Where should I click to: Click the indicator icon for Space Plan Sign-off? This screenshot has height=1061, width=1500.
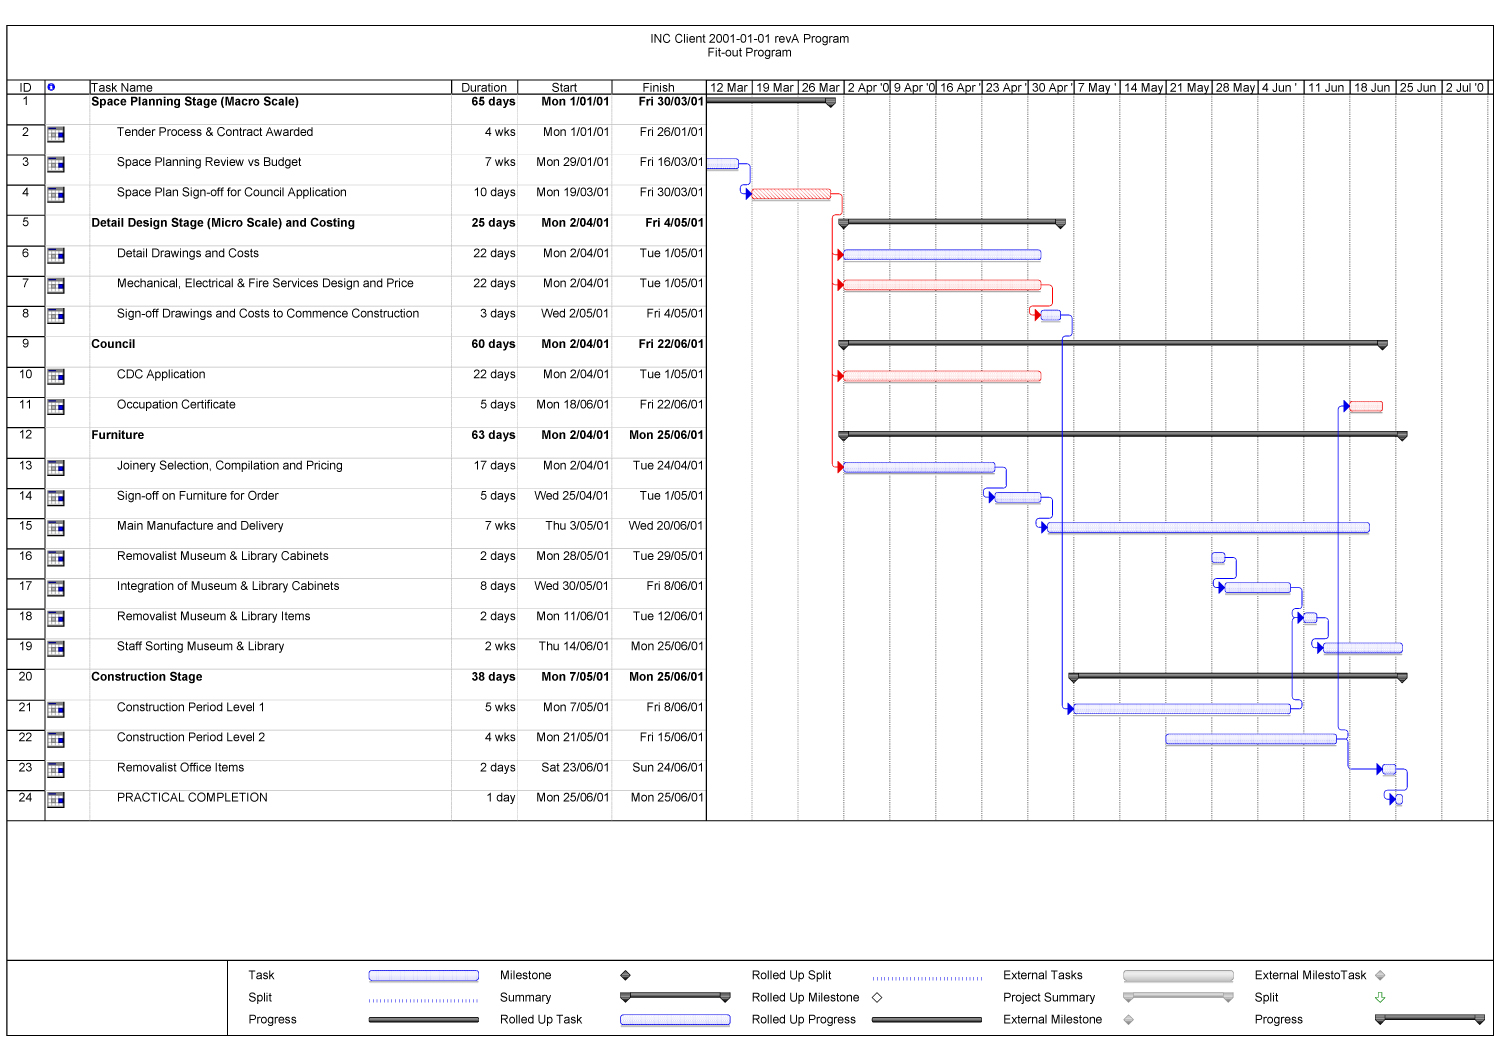coord(56,195)
